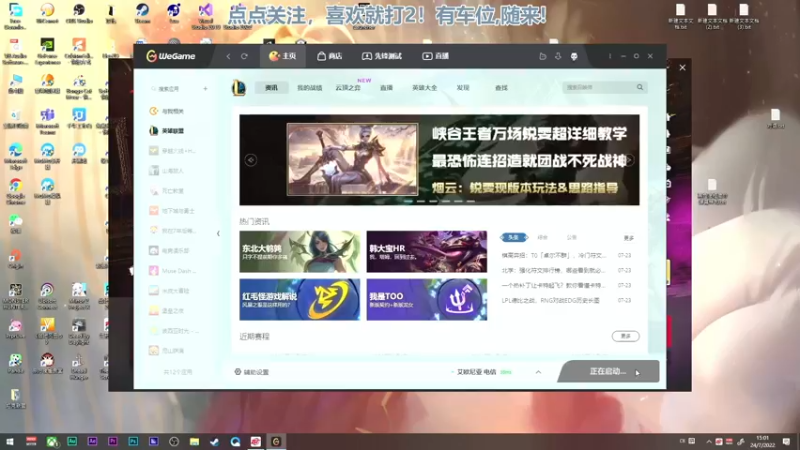
Task: Refresh the WeGame page
Action: pyautogui.click(x=244, y=56)
